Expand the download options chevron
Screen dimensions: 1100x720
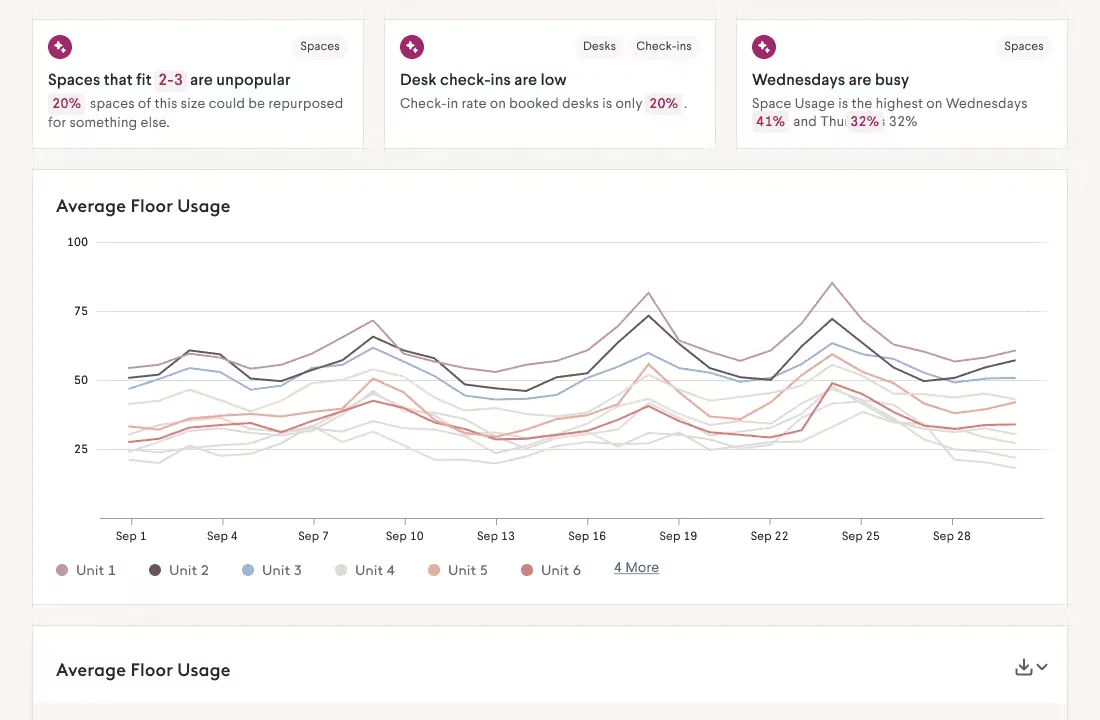[x=1042, y=667]
